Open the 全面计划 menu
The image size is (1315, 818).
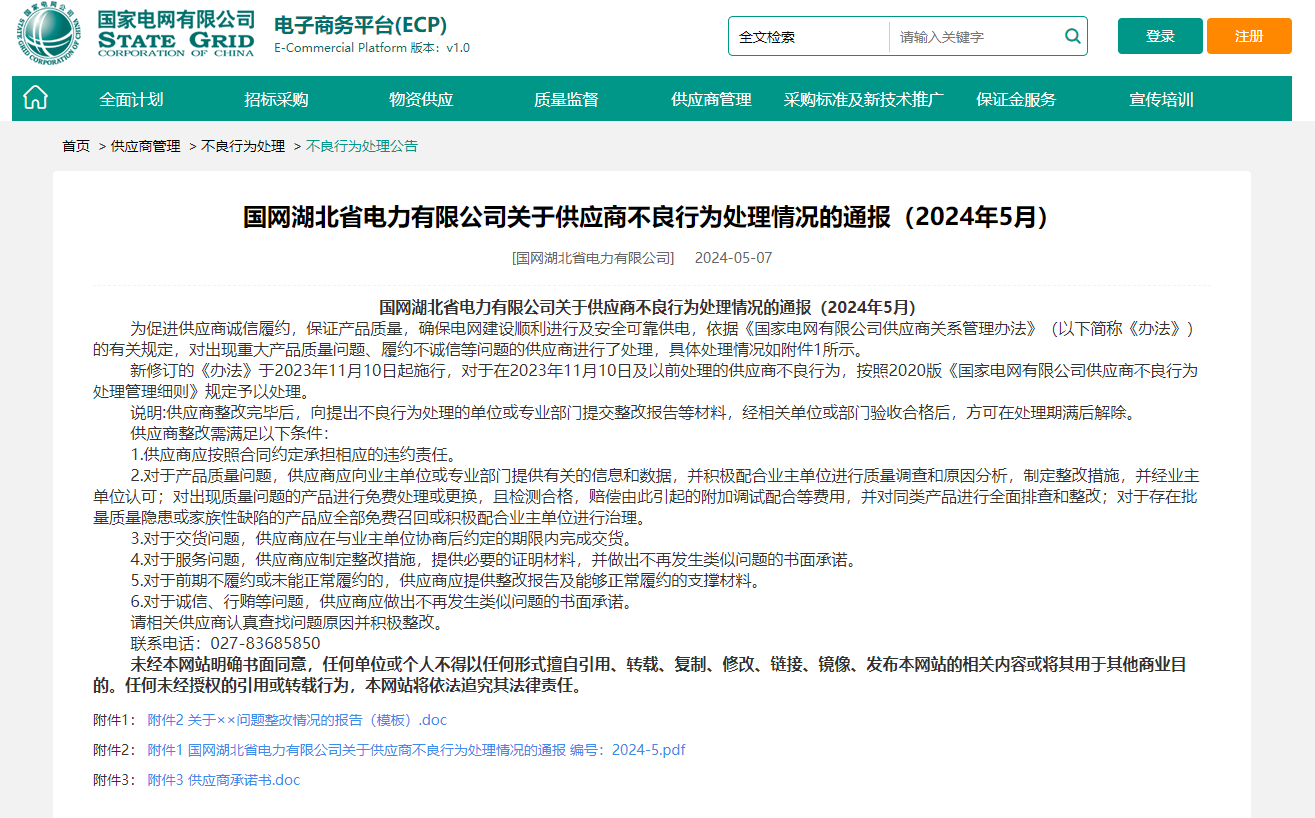click(x=131, y=99)
